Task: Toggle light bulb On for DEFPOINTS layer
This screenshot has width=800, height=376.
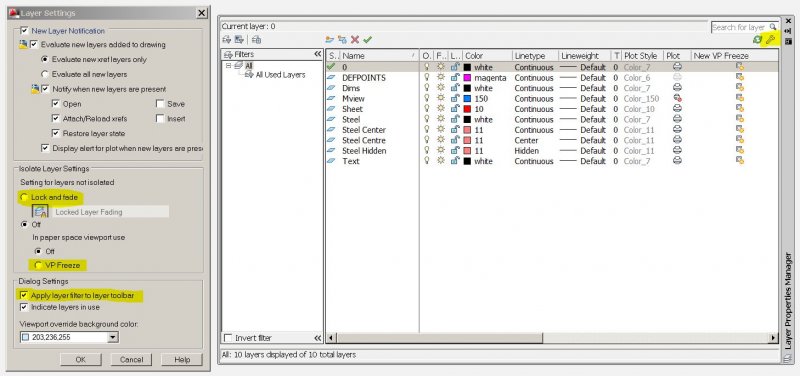Action: coord(427,78)
